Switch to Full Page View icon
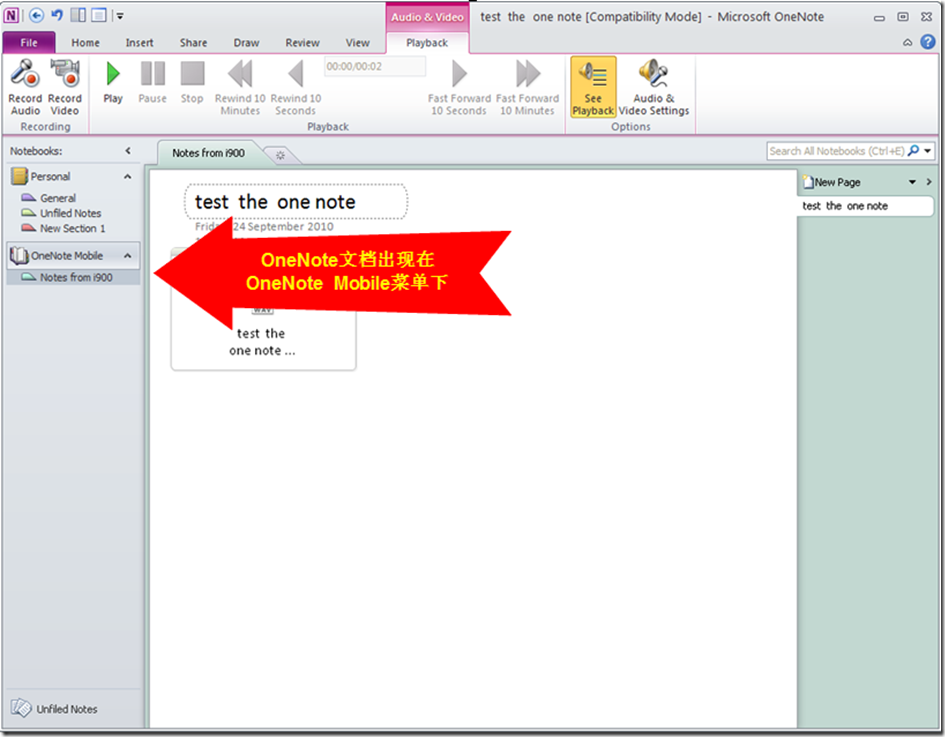 pyautogui.click(x=99, y=15)
